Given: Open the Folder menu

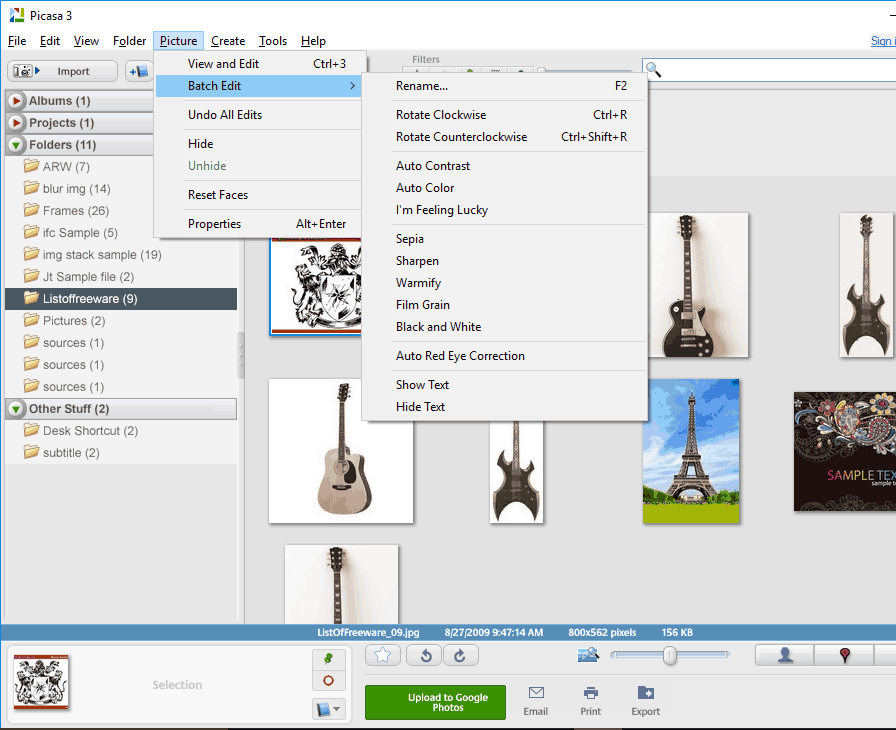Looking at the screenshot, I should (130, 41).
